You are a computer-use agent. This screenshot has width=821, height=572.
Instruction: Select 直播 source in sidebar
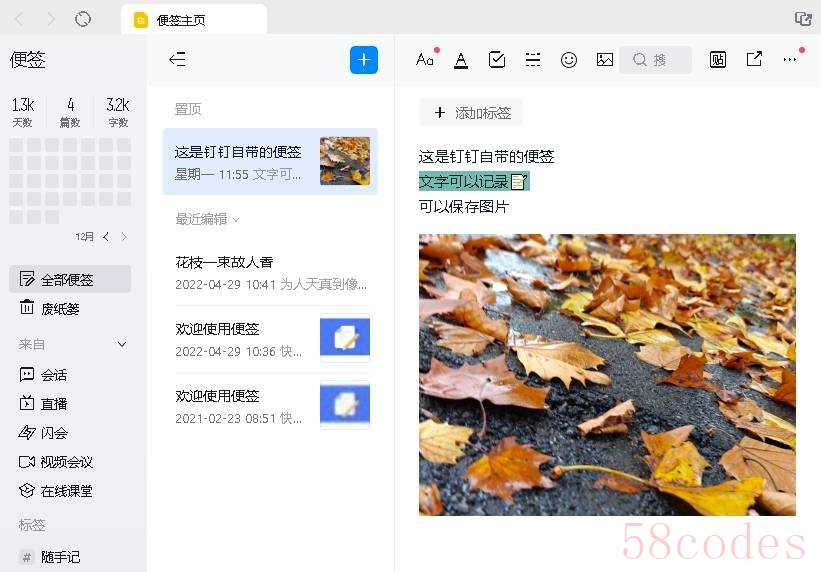pyautogui.click(x=70, y=404)
